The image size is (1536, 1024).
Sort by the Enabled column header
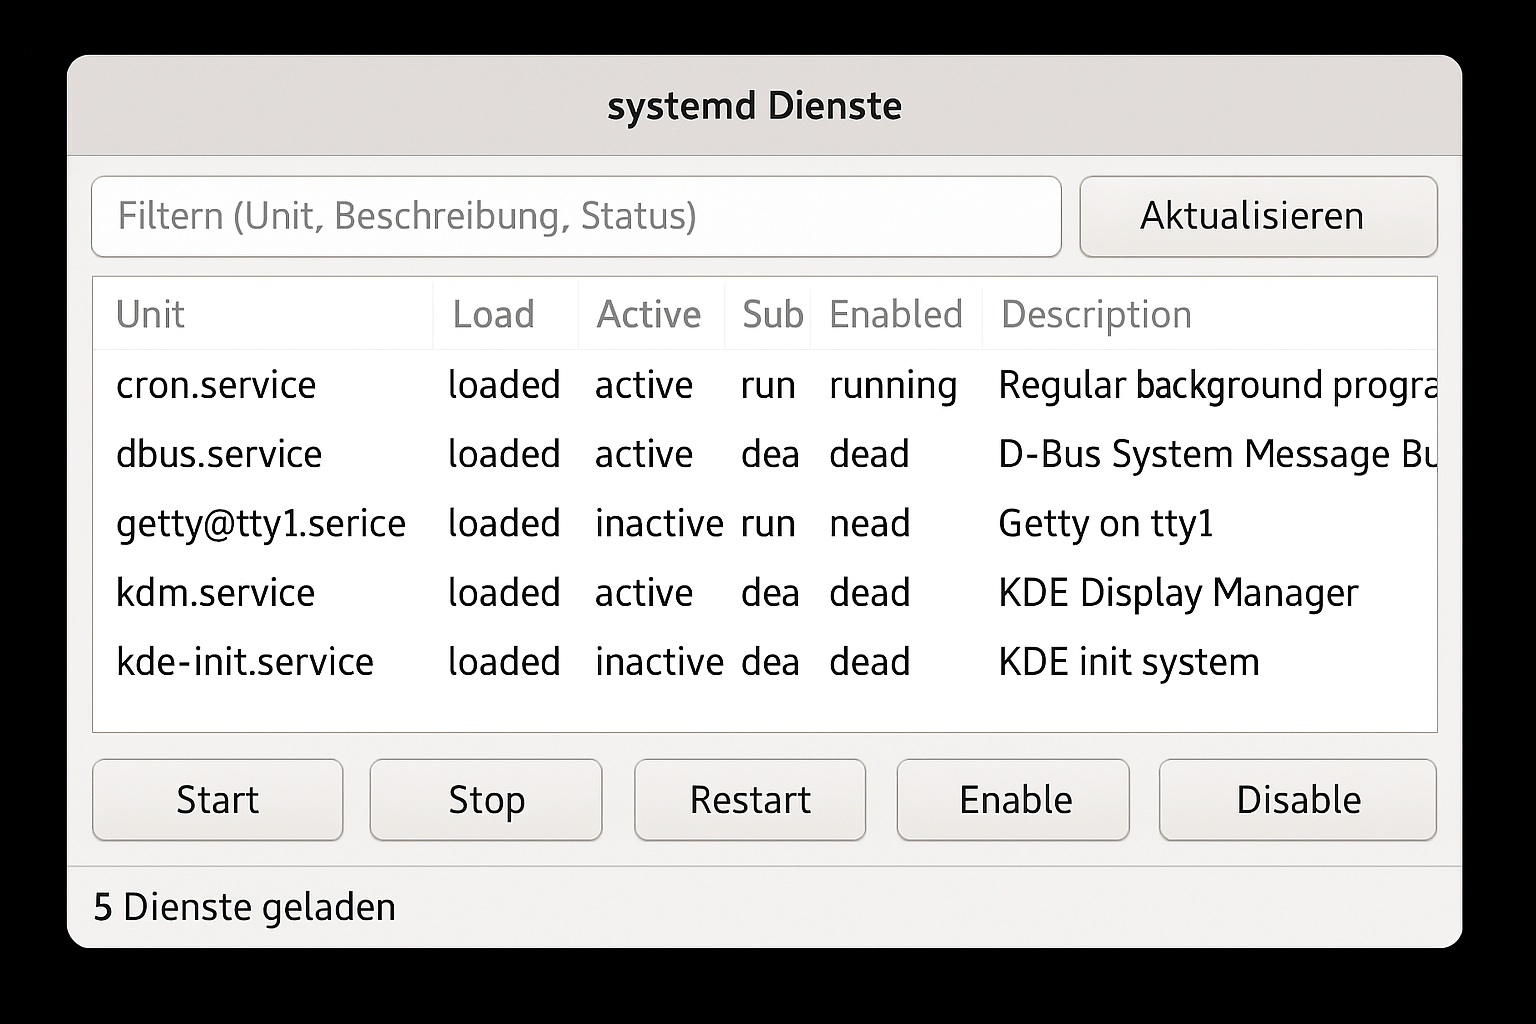[895, 314]
